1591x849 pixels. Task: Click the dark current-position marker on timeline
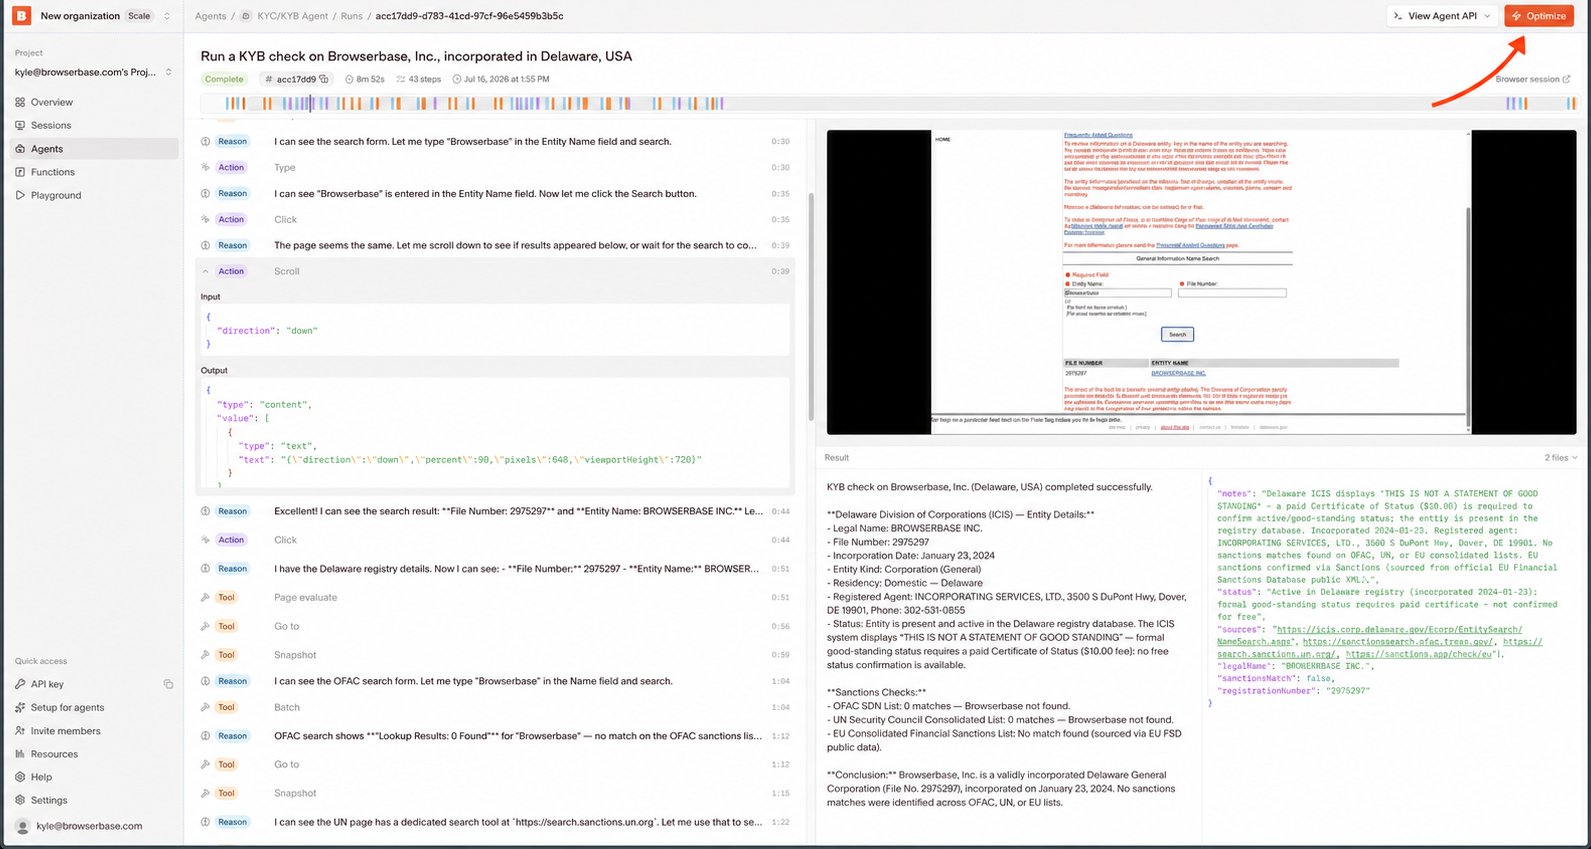coord(310,103)
